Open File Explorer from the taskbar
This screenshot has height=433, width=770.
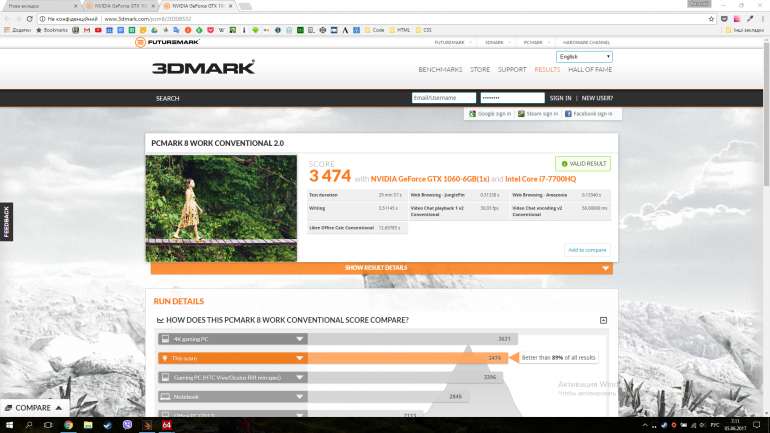[88, 425]
